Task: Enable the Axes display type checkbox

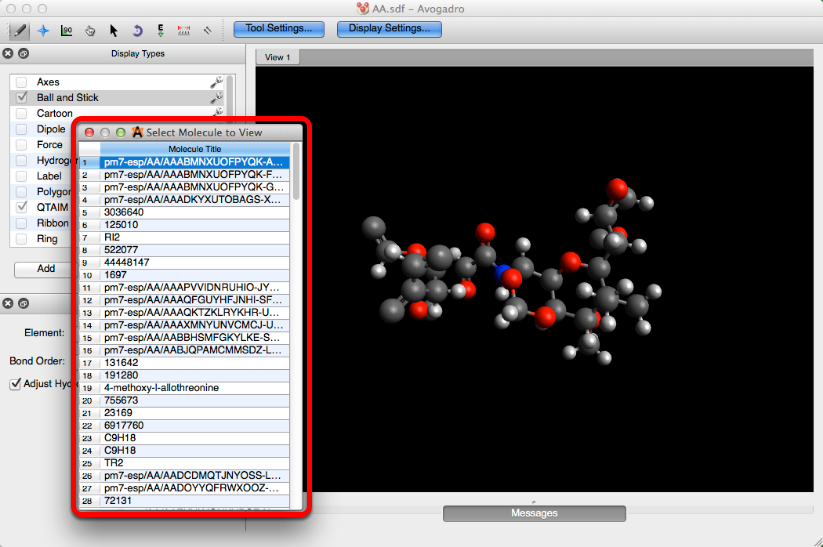Action: click(22, 82)
